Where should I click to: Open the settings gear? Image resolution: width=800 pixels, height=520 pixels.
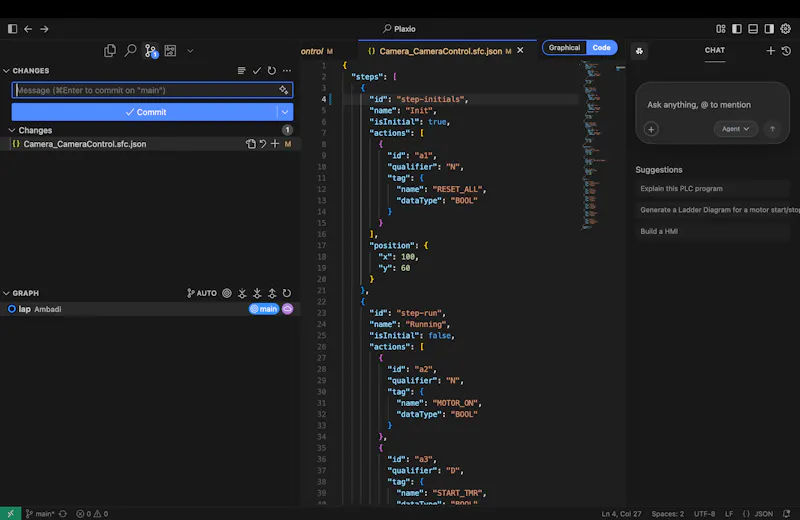coord(786,29)
